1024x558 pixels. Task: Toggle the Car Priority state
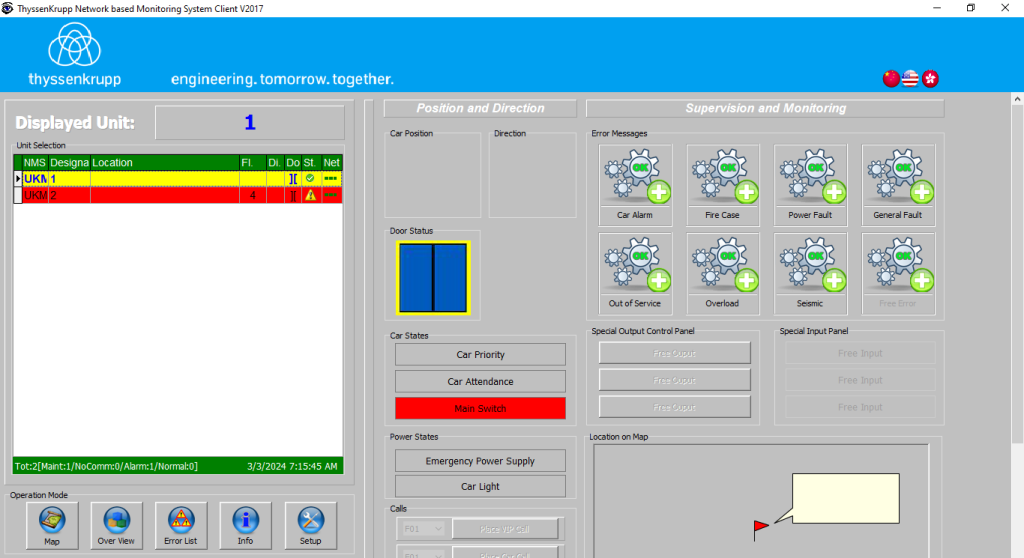(480, 355)
